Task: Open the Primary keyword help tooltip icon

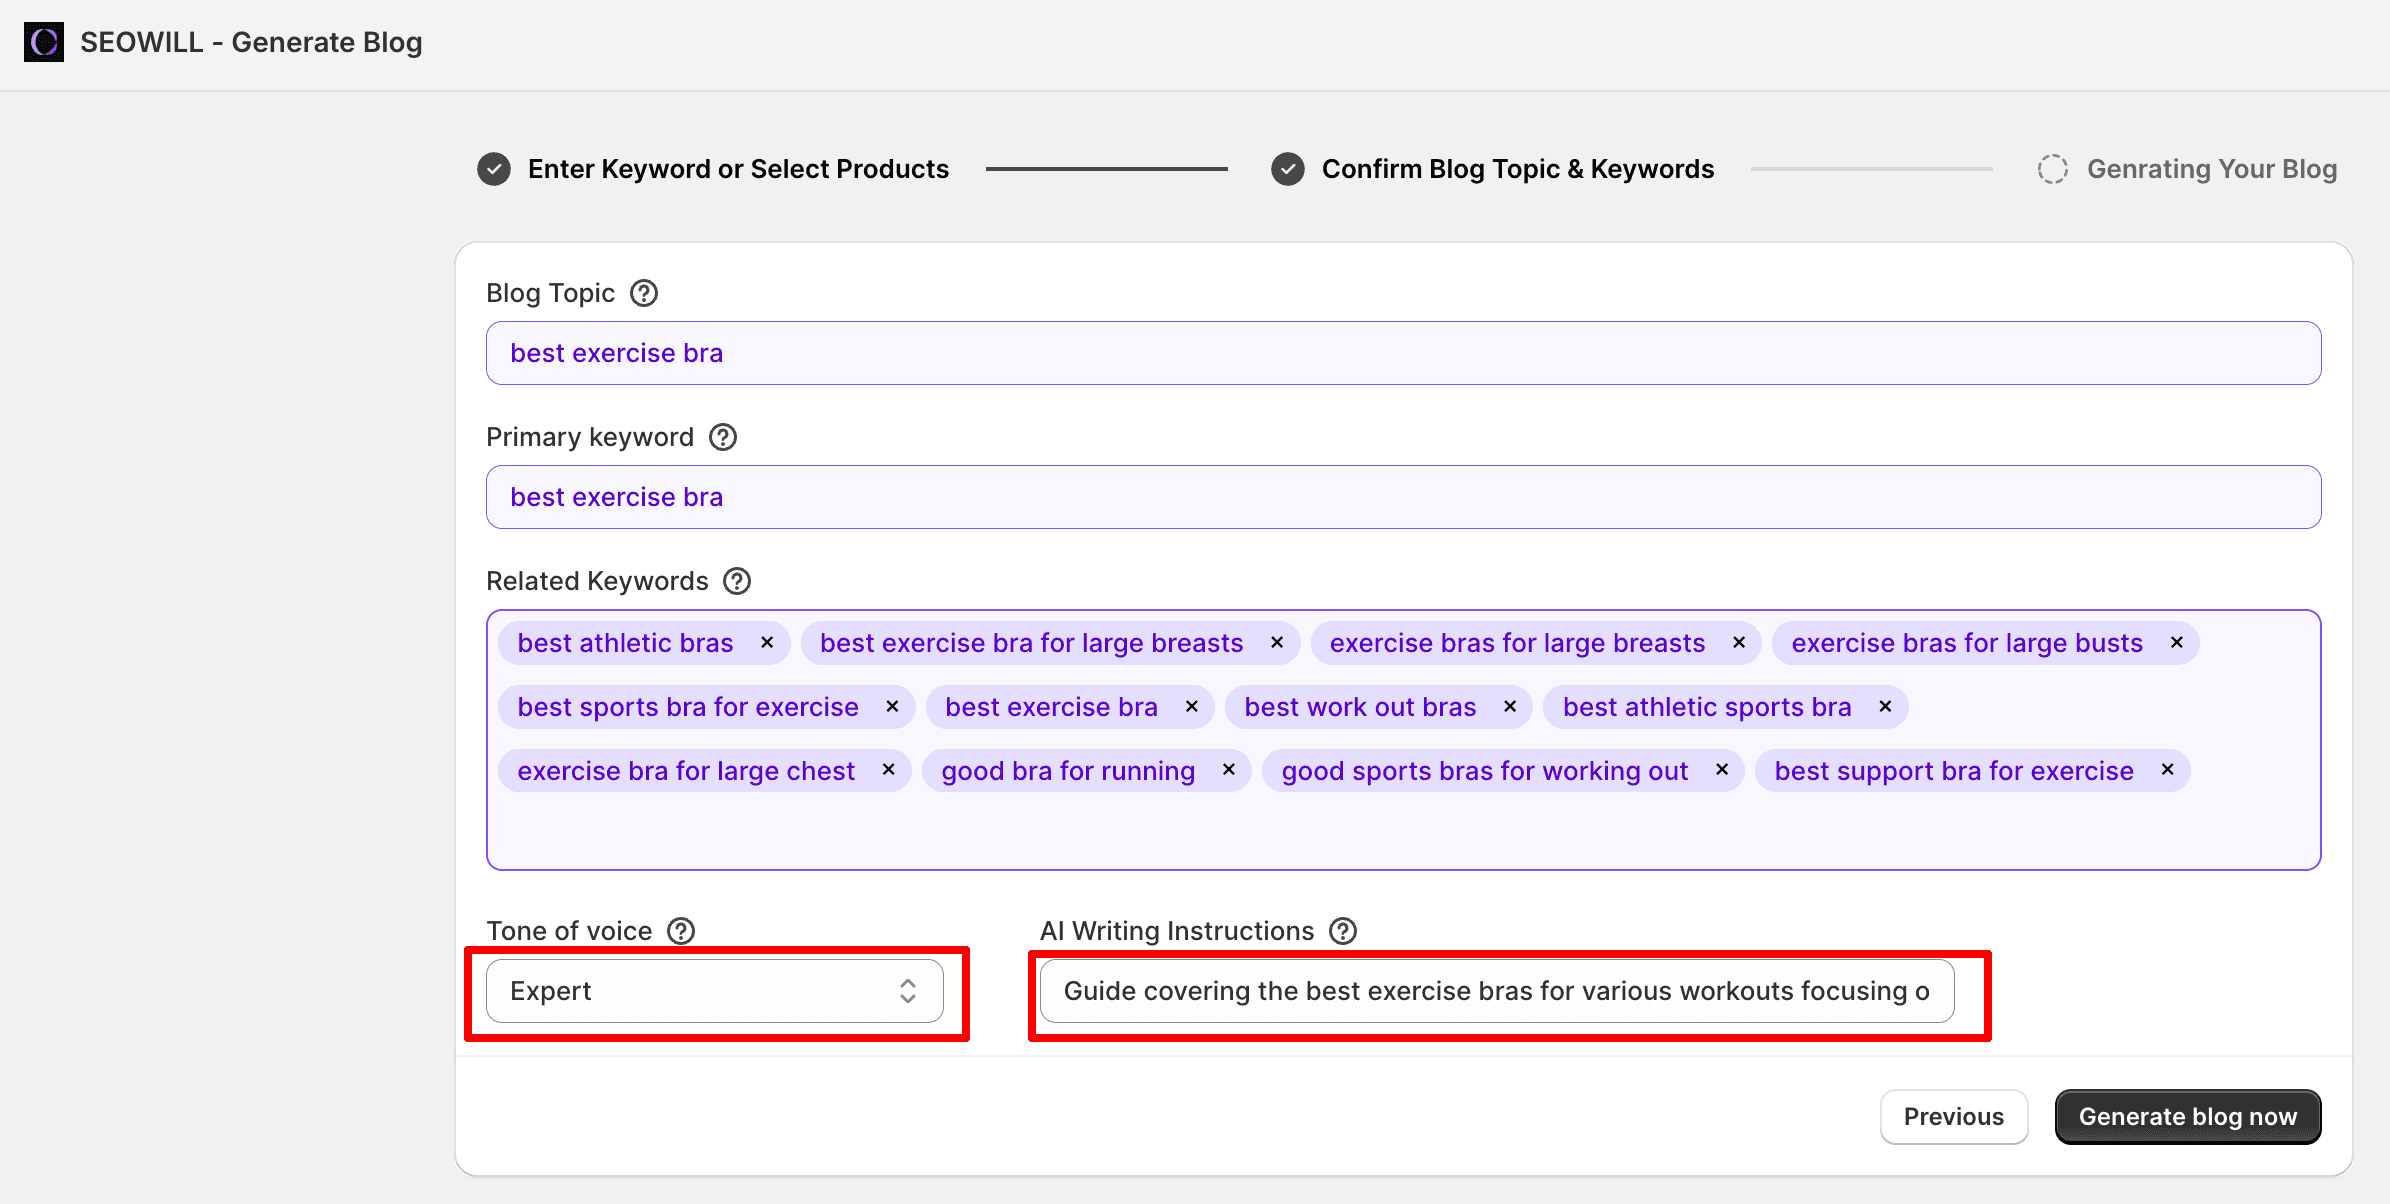Action: pyautogui.click(x=723, y=436)
